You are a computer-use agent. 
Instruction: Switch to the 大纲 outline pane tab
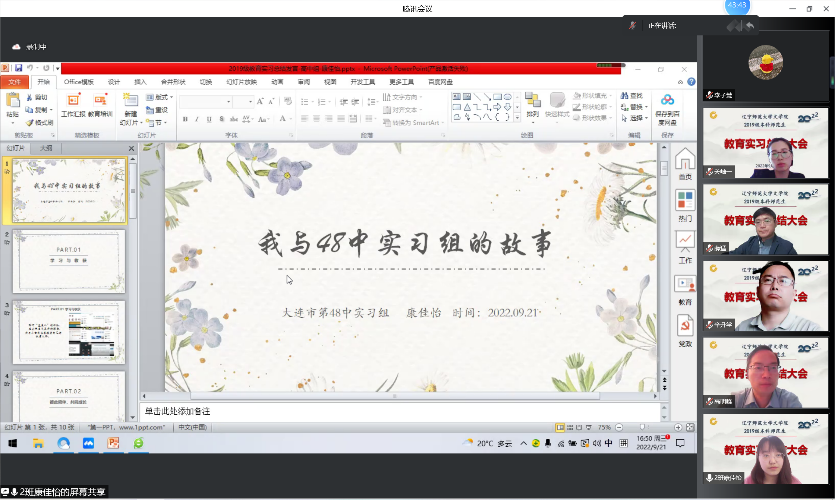click(47, 148)
